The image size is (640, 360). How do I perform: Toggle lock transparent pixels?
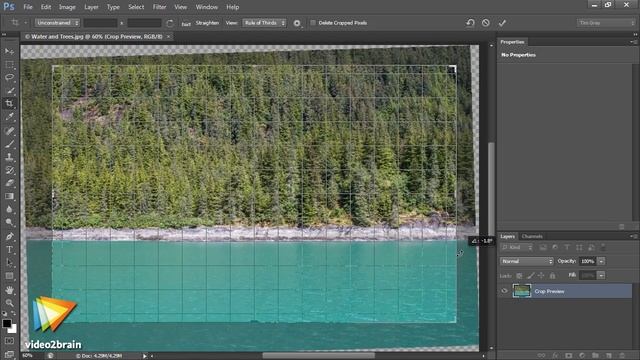[519, 276]
